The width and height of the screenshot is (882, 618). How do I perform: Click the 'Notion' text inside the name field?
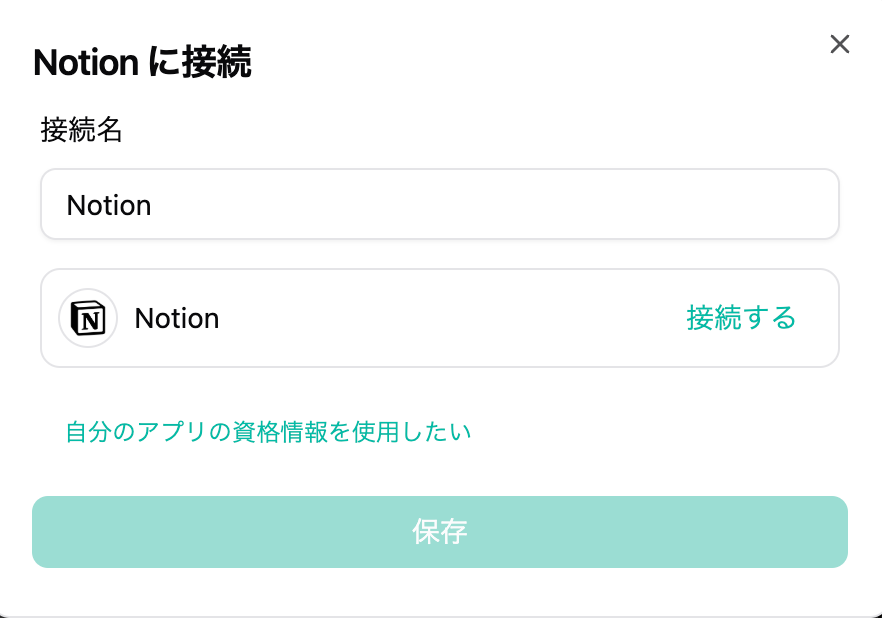pyautogui.click(x=109, y=205)
